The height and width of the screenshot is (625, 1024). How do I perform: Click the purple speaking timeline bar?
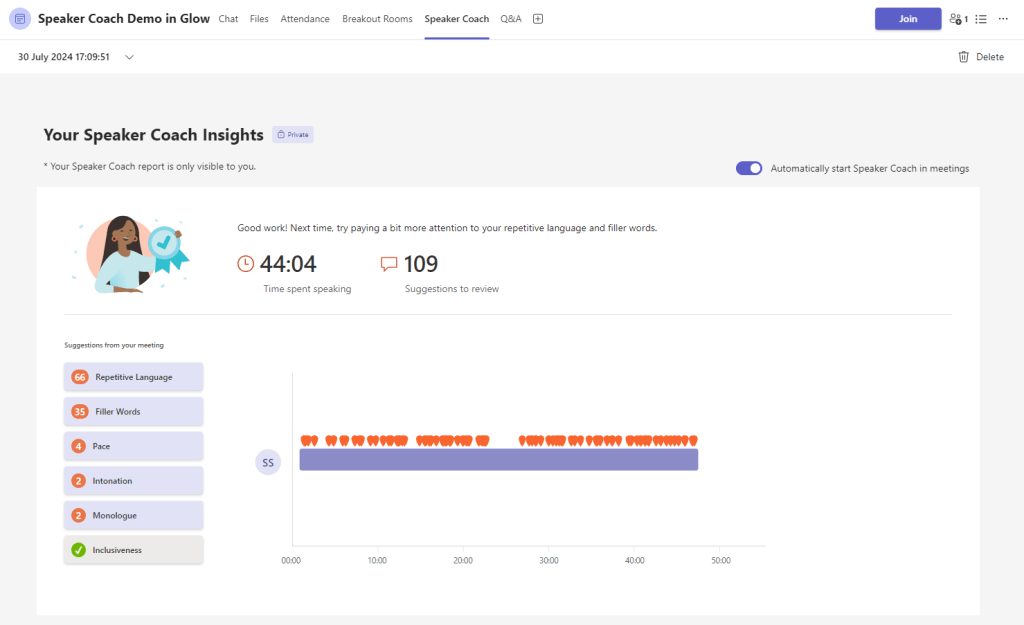pos(500,460)
